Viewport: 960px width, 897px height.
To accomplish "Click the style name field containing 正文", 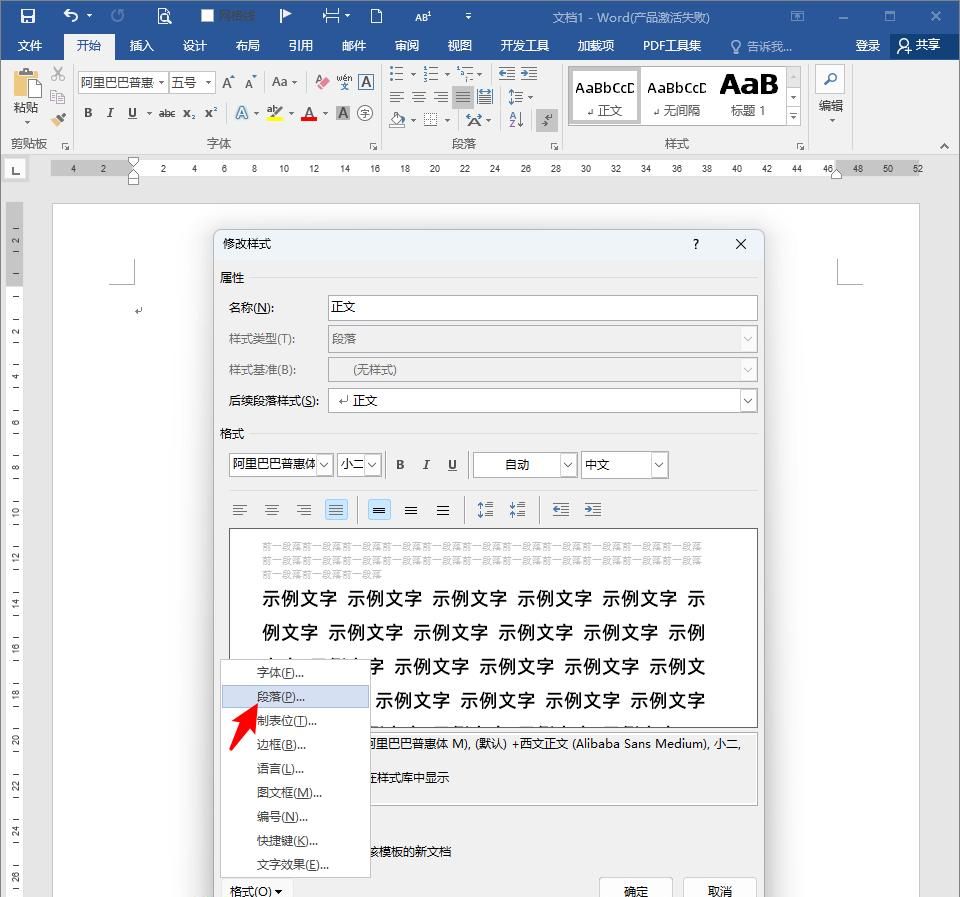I will click(540, 307).
